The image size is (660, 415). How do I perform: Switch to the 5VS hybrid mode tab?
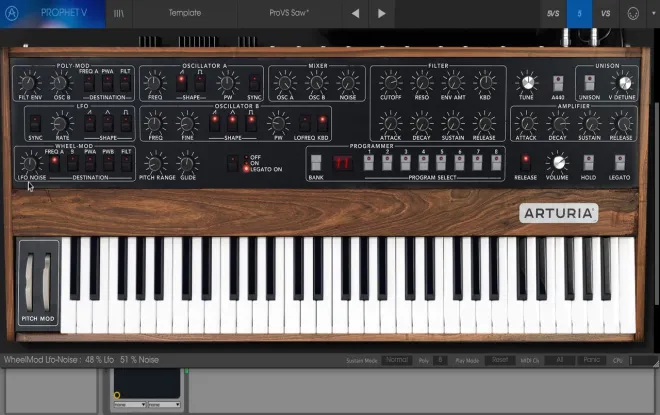(x=553, y=13)
